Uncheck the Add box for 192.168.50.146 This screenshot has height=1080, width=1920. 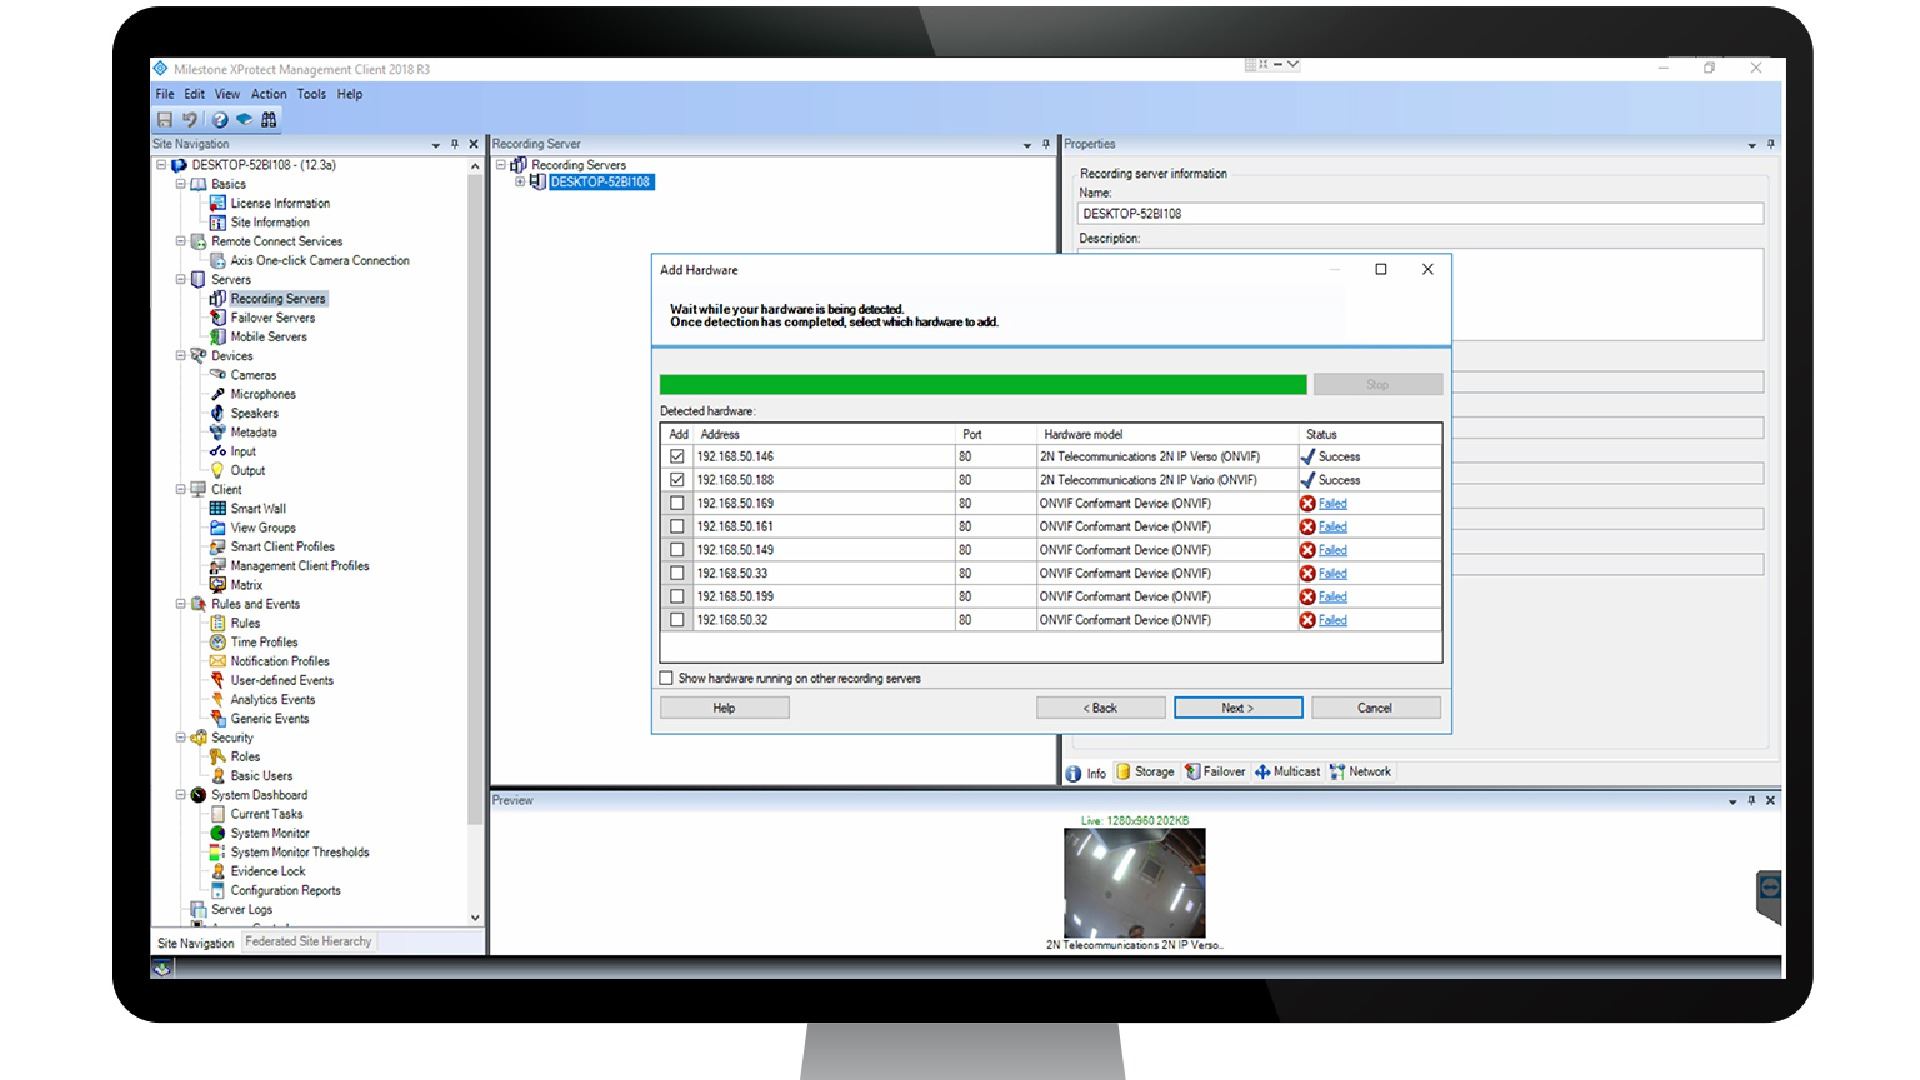coord(677,456)
